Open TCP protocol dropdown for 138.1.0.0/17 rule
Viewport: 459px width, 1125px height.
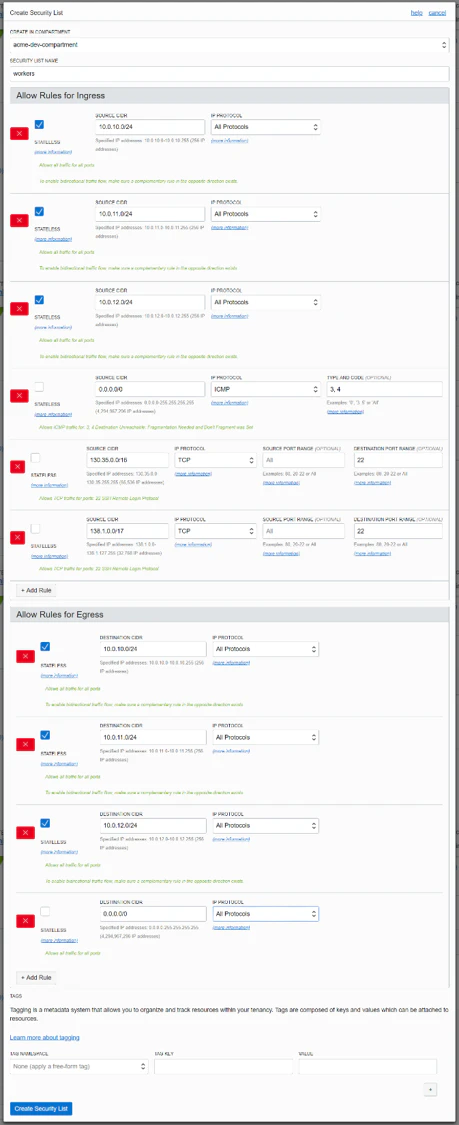click(215, 531)
